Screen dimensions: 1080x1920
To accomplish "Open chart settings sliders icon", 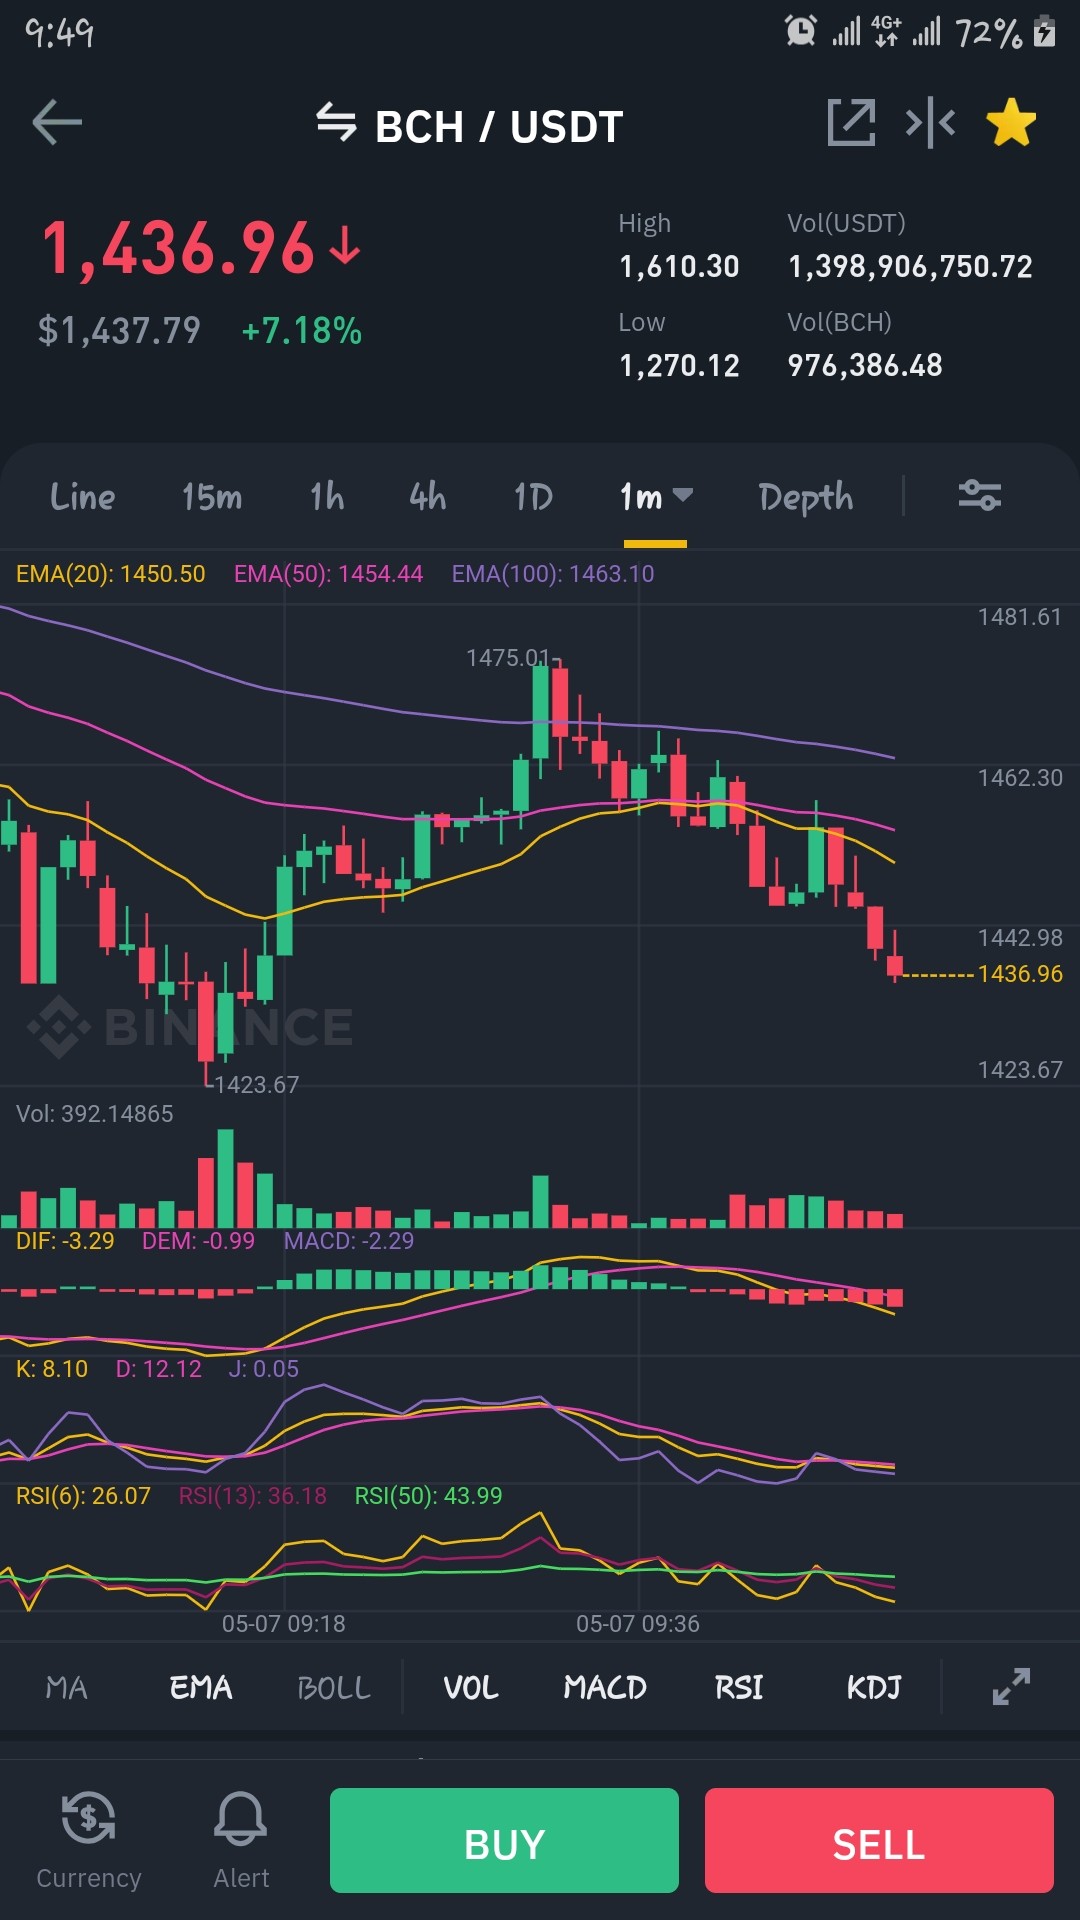I will point(980,495).
